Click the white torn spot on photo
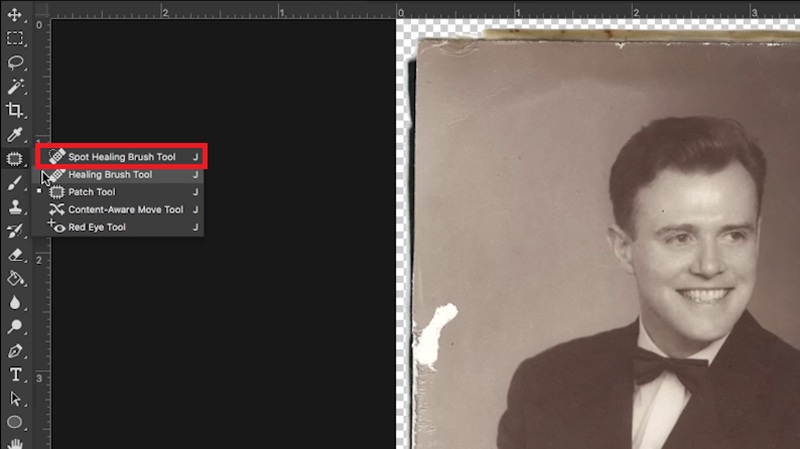 click(438, 337)
